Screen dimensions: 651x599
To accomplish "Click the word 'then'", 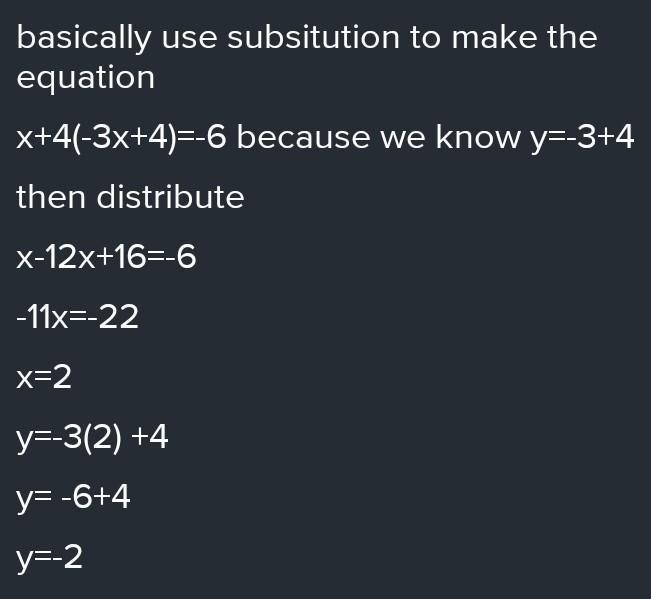I will (51, 196).
